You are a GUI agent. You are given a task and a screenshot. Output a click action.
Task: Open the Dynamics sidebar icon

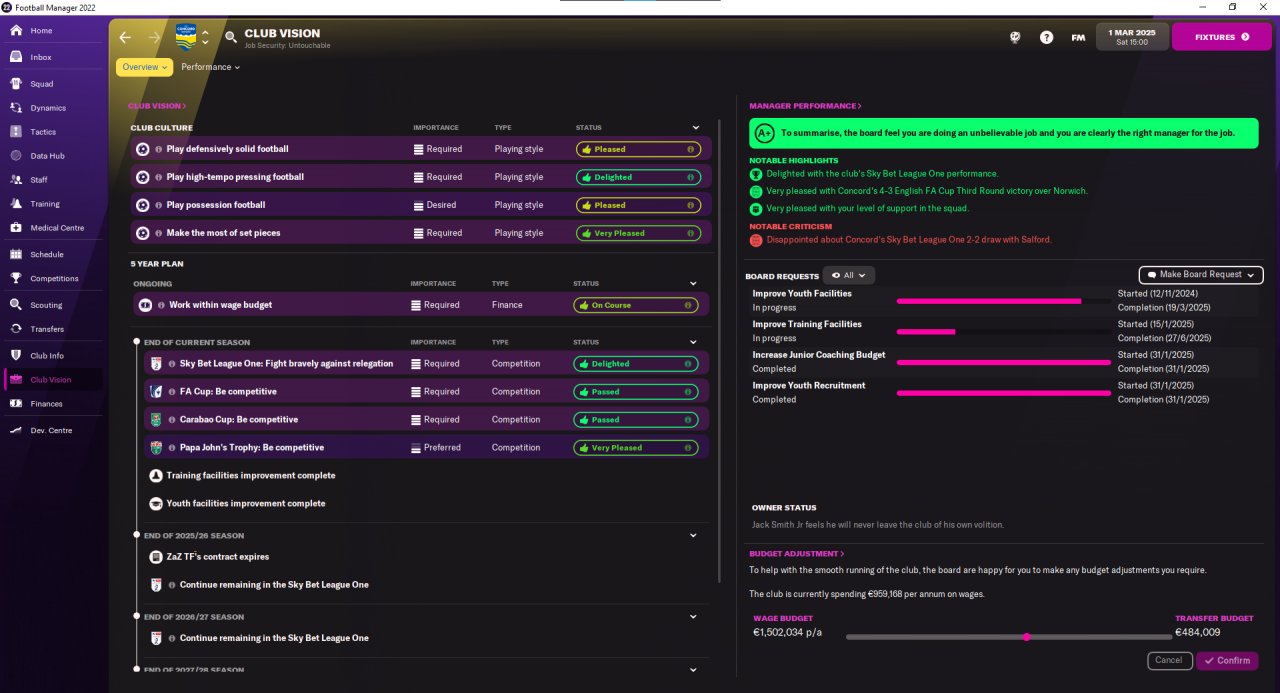coord(16,108)
